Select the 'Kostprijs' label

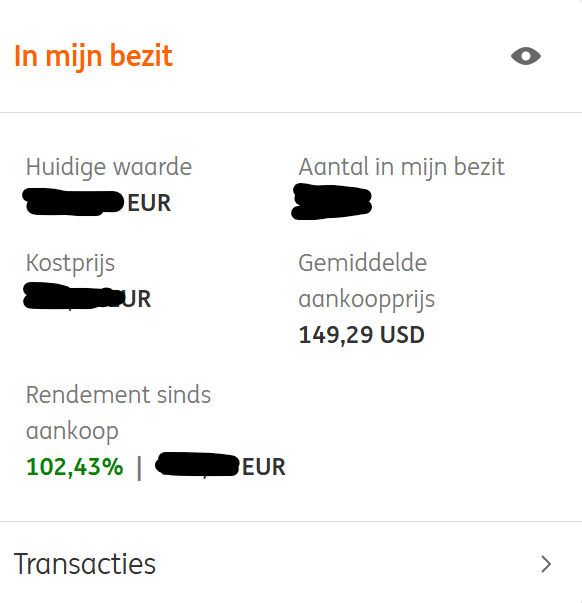click(x=70, y=263)
